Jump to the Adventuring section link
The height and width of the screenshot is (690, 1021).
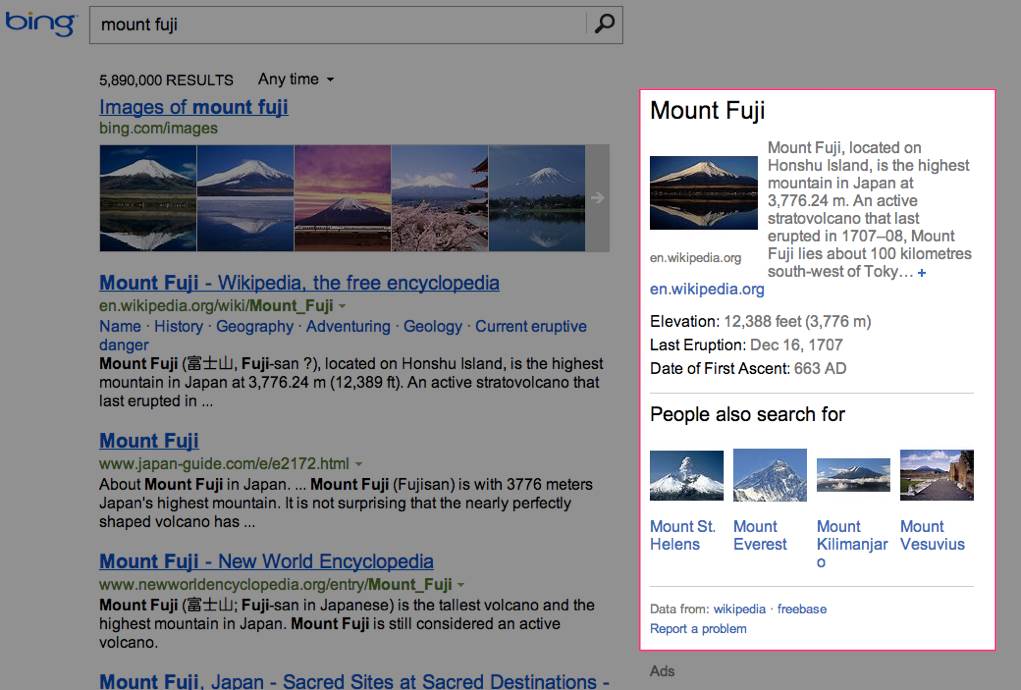[x=348, y=326]
